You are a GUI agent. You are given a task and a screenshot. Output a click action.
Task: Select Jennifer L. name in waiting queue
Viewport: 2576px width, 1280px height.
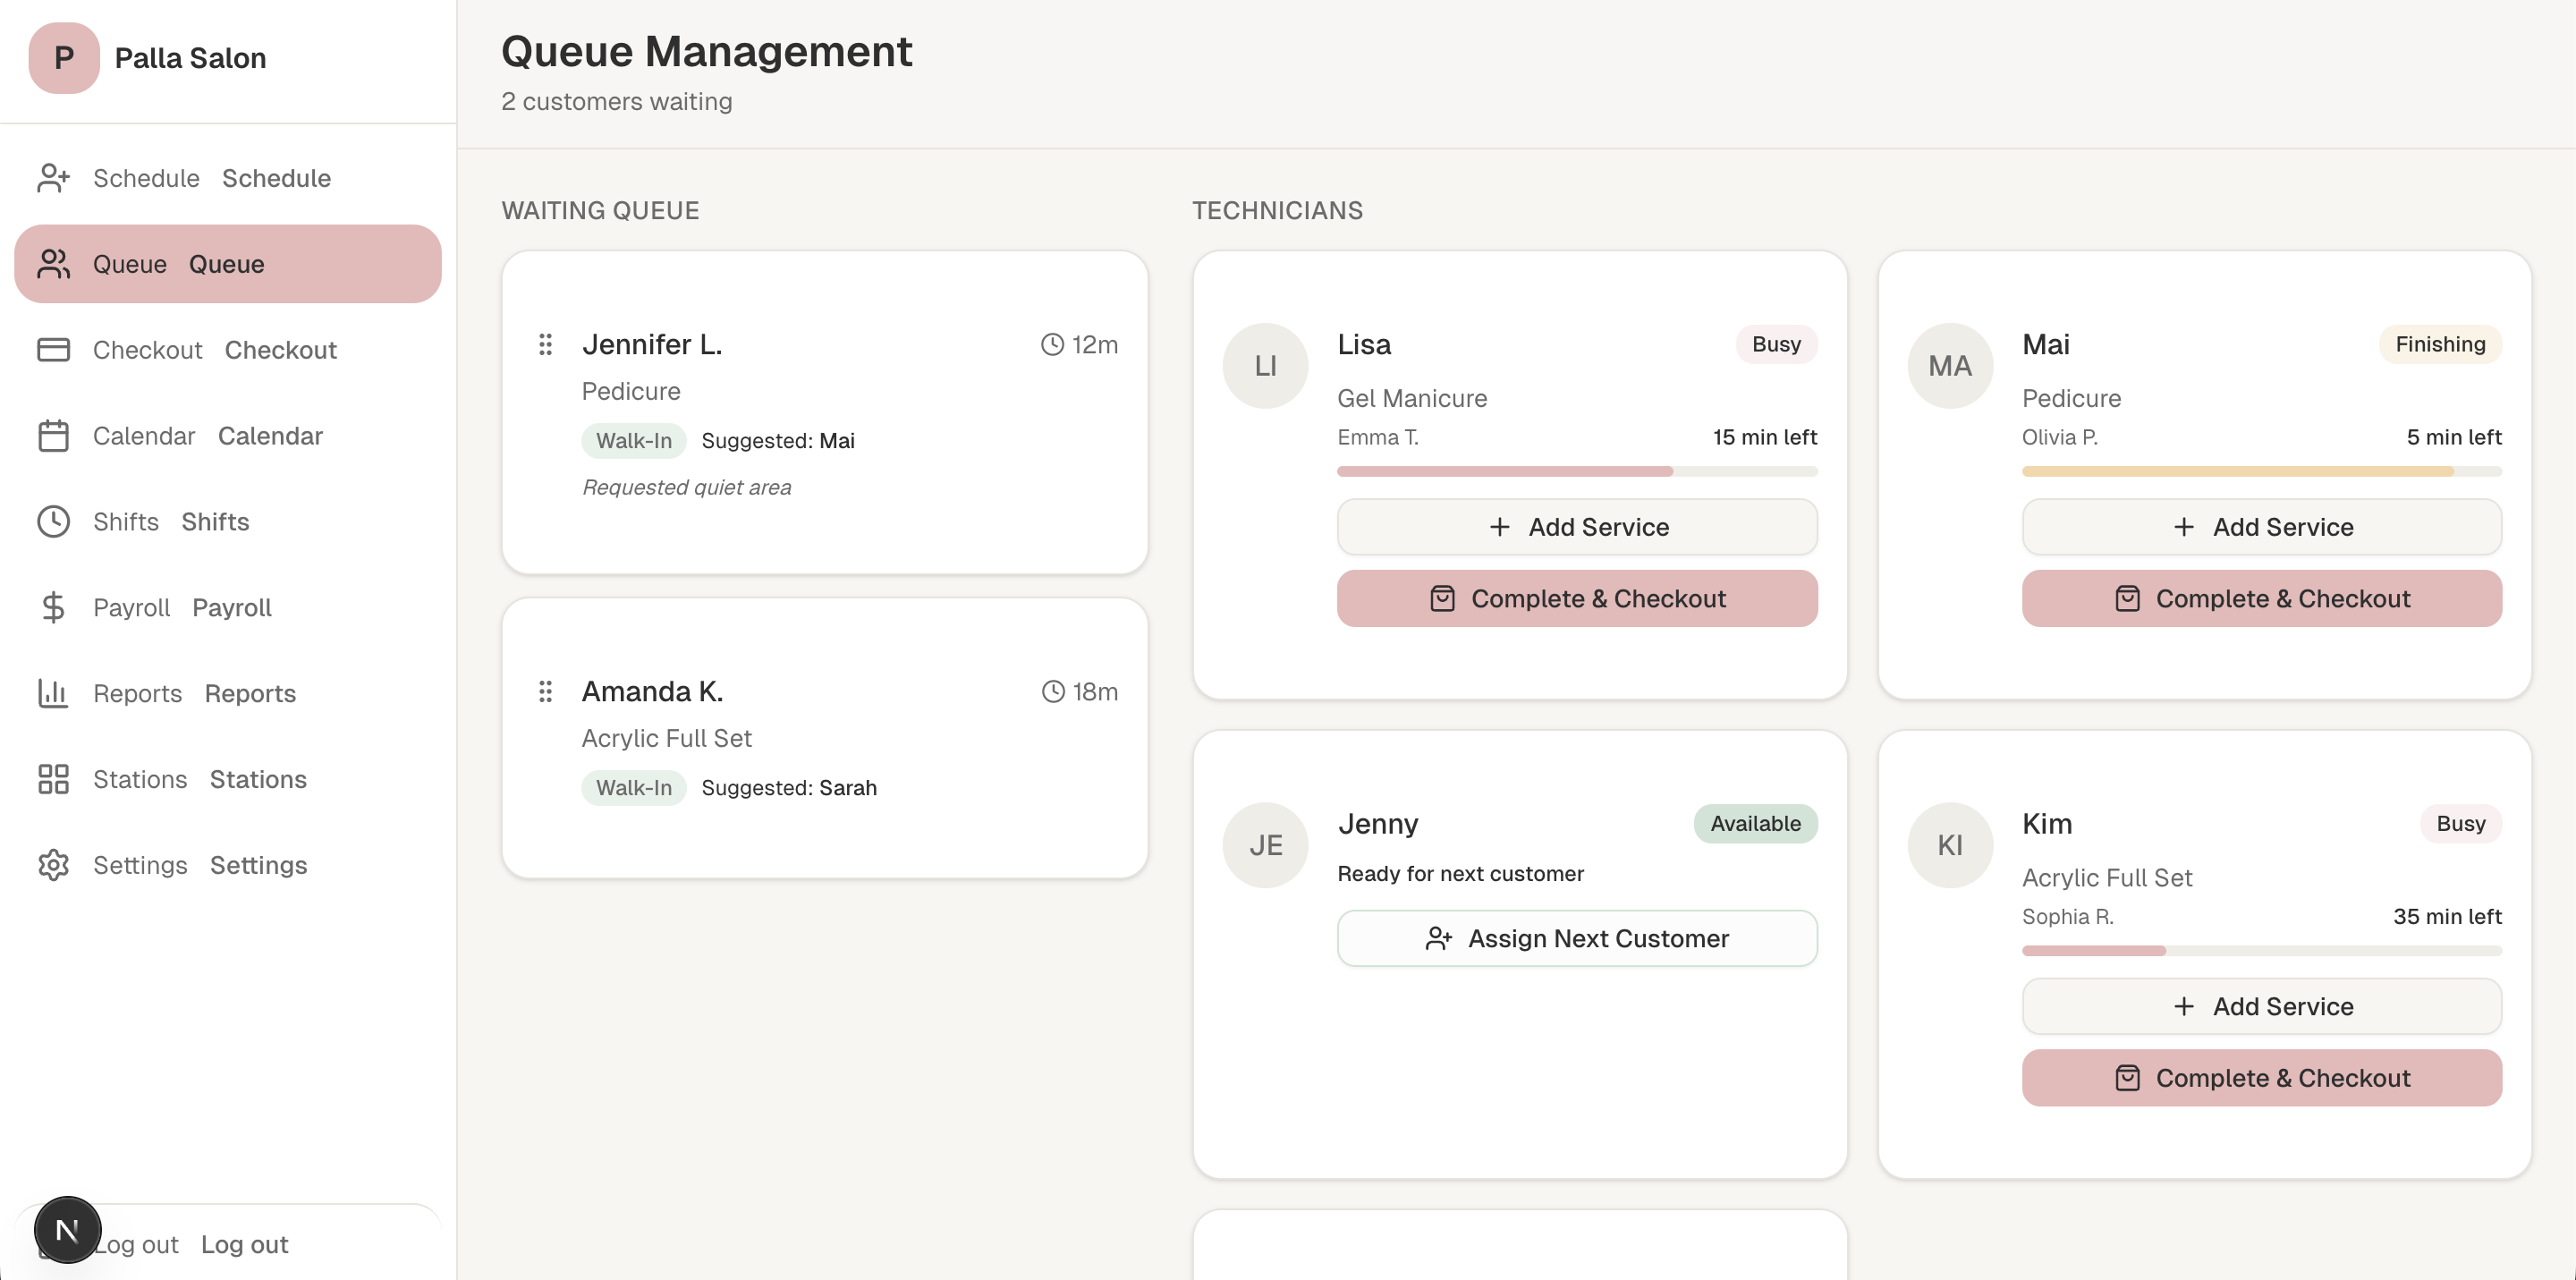tap(652, 345)
